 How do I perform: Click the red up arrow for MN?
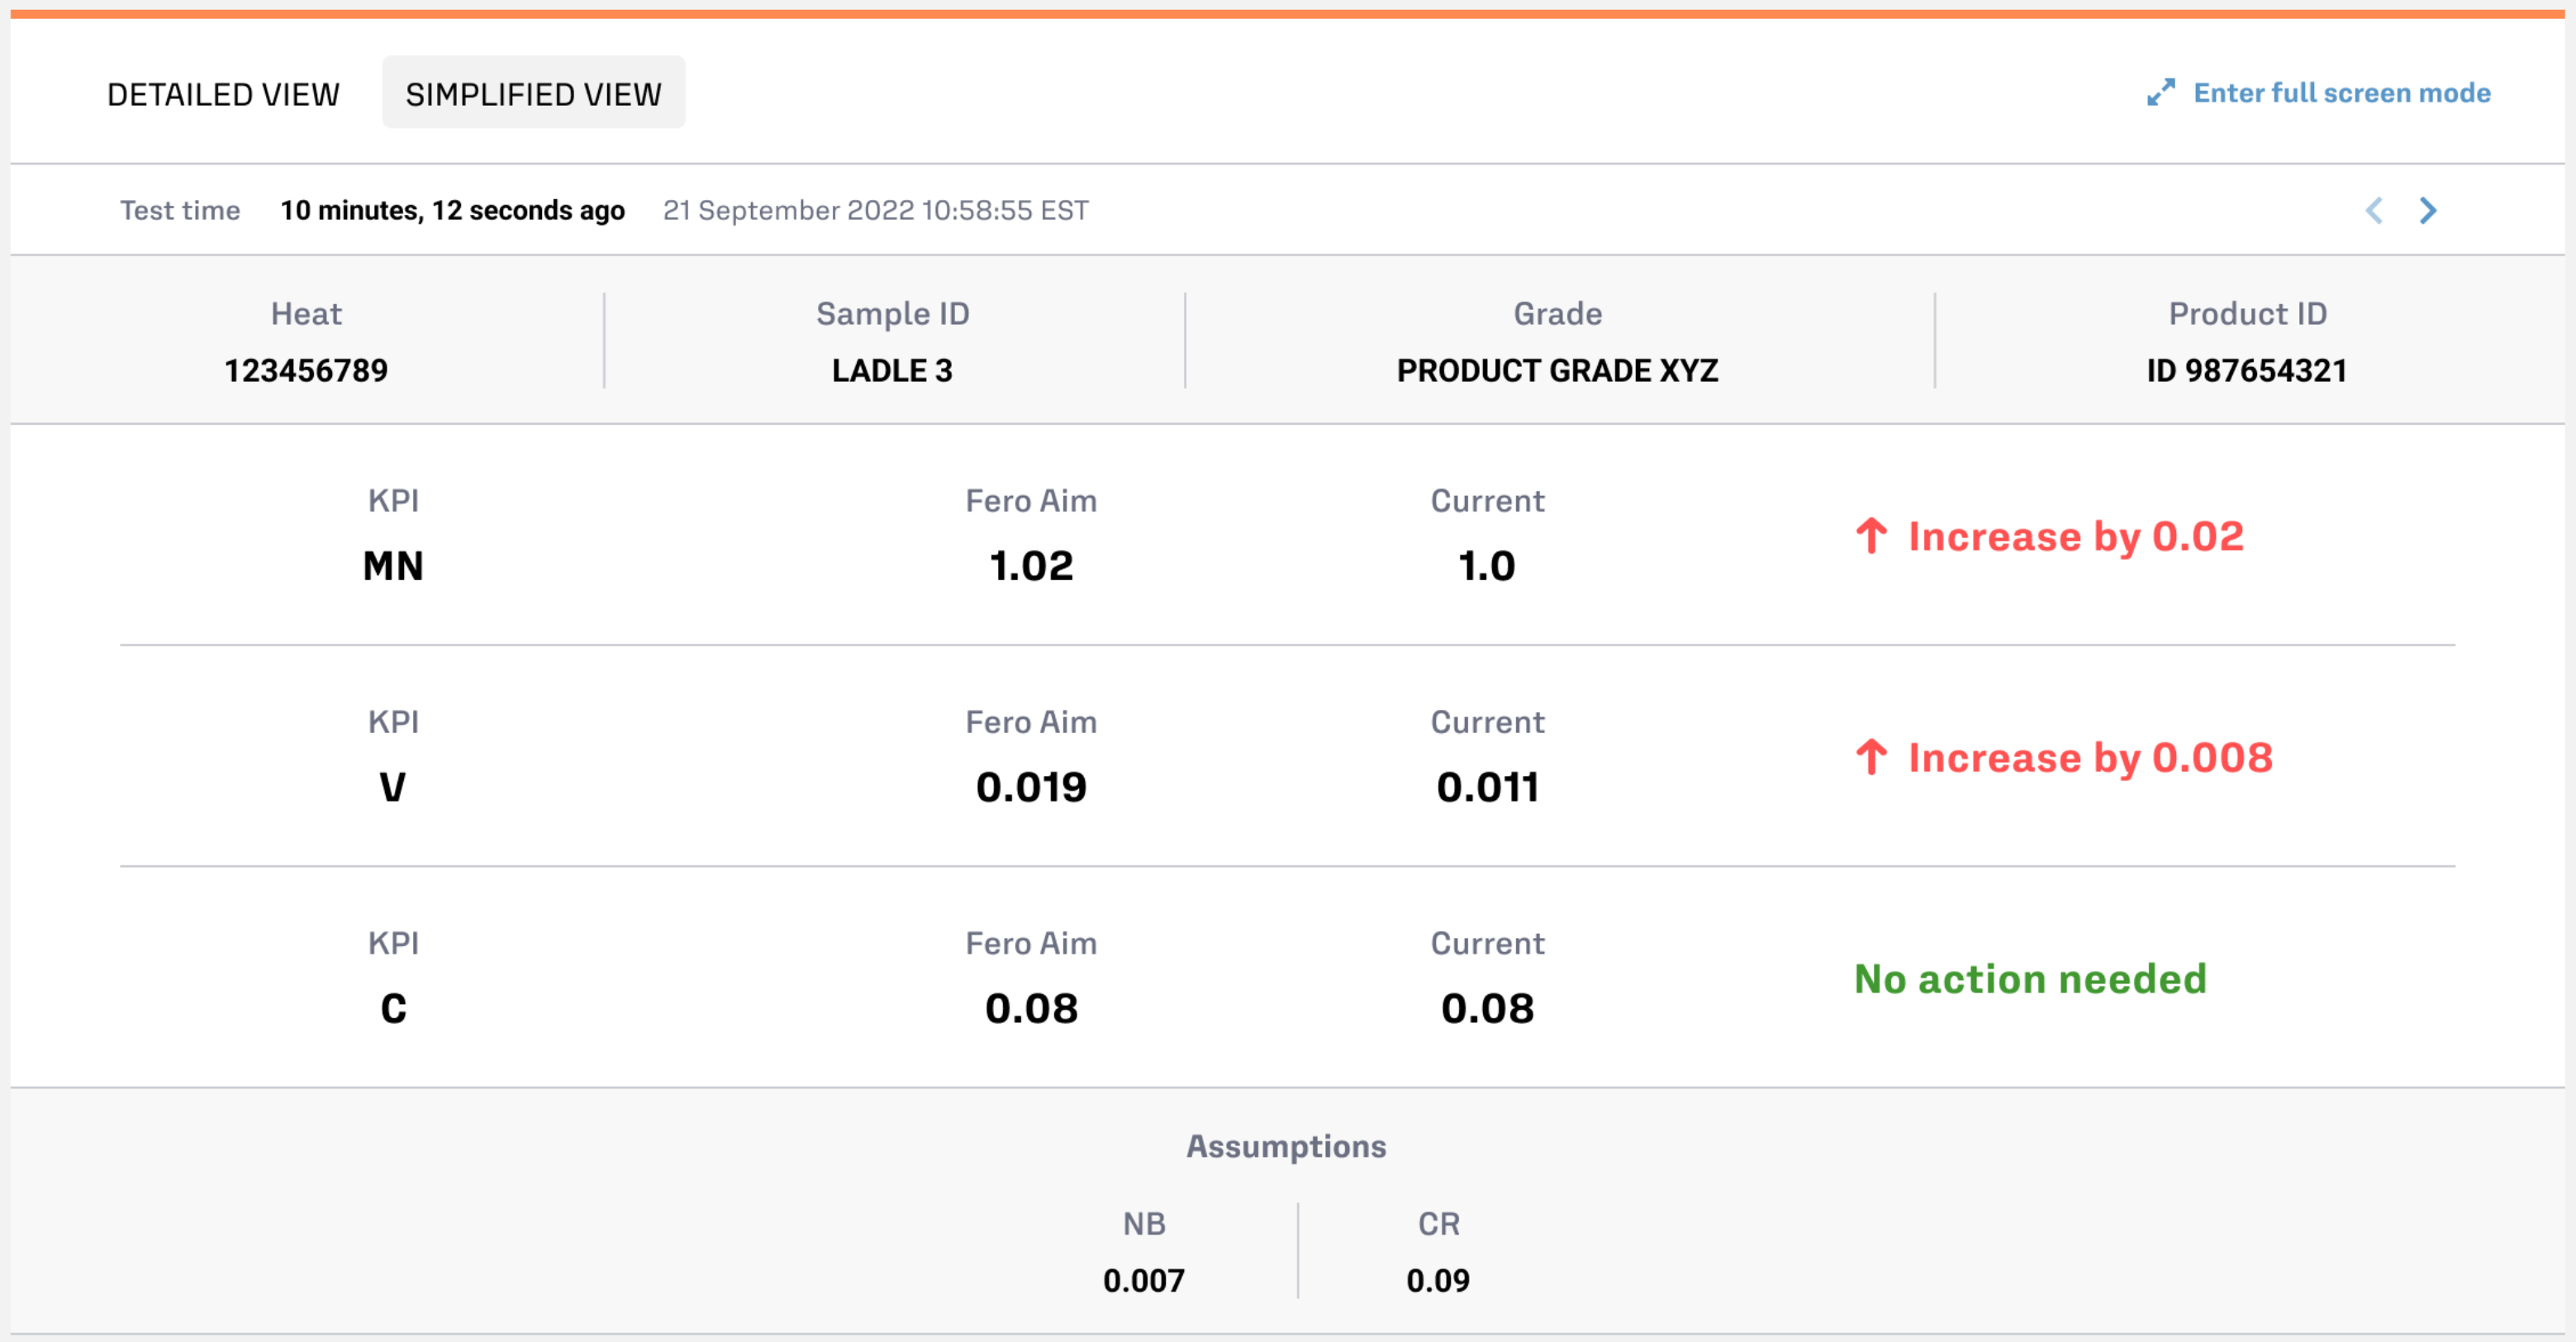pos(1871,536)
